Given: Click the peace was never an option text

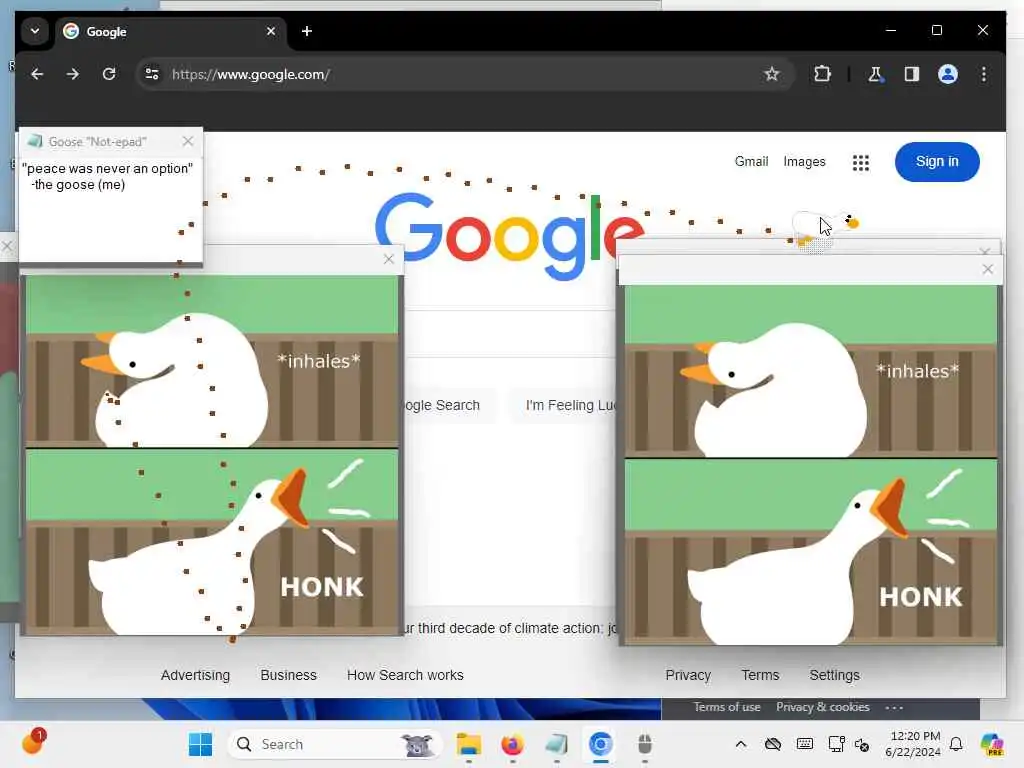Looking at the screenshot, I should click(107, 168).
